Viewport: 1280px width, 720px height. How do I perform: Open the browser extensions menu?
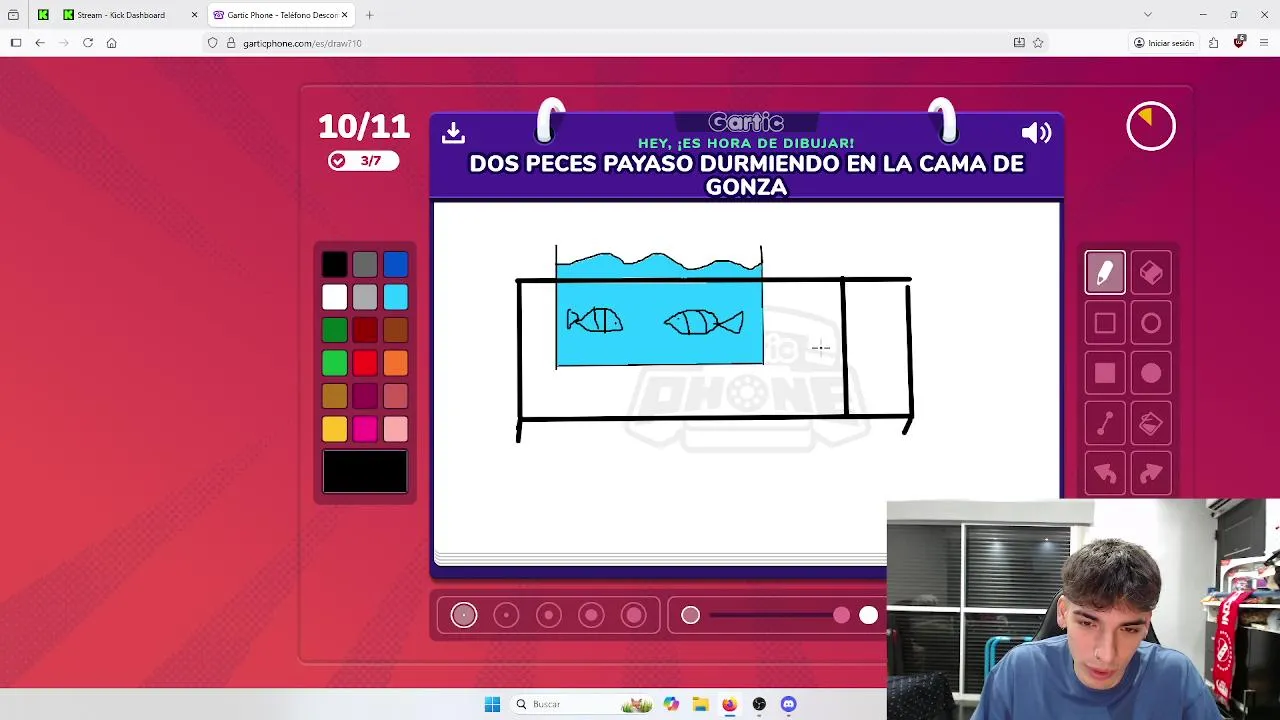click(x=1213, y=43)
